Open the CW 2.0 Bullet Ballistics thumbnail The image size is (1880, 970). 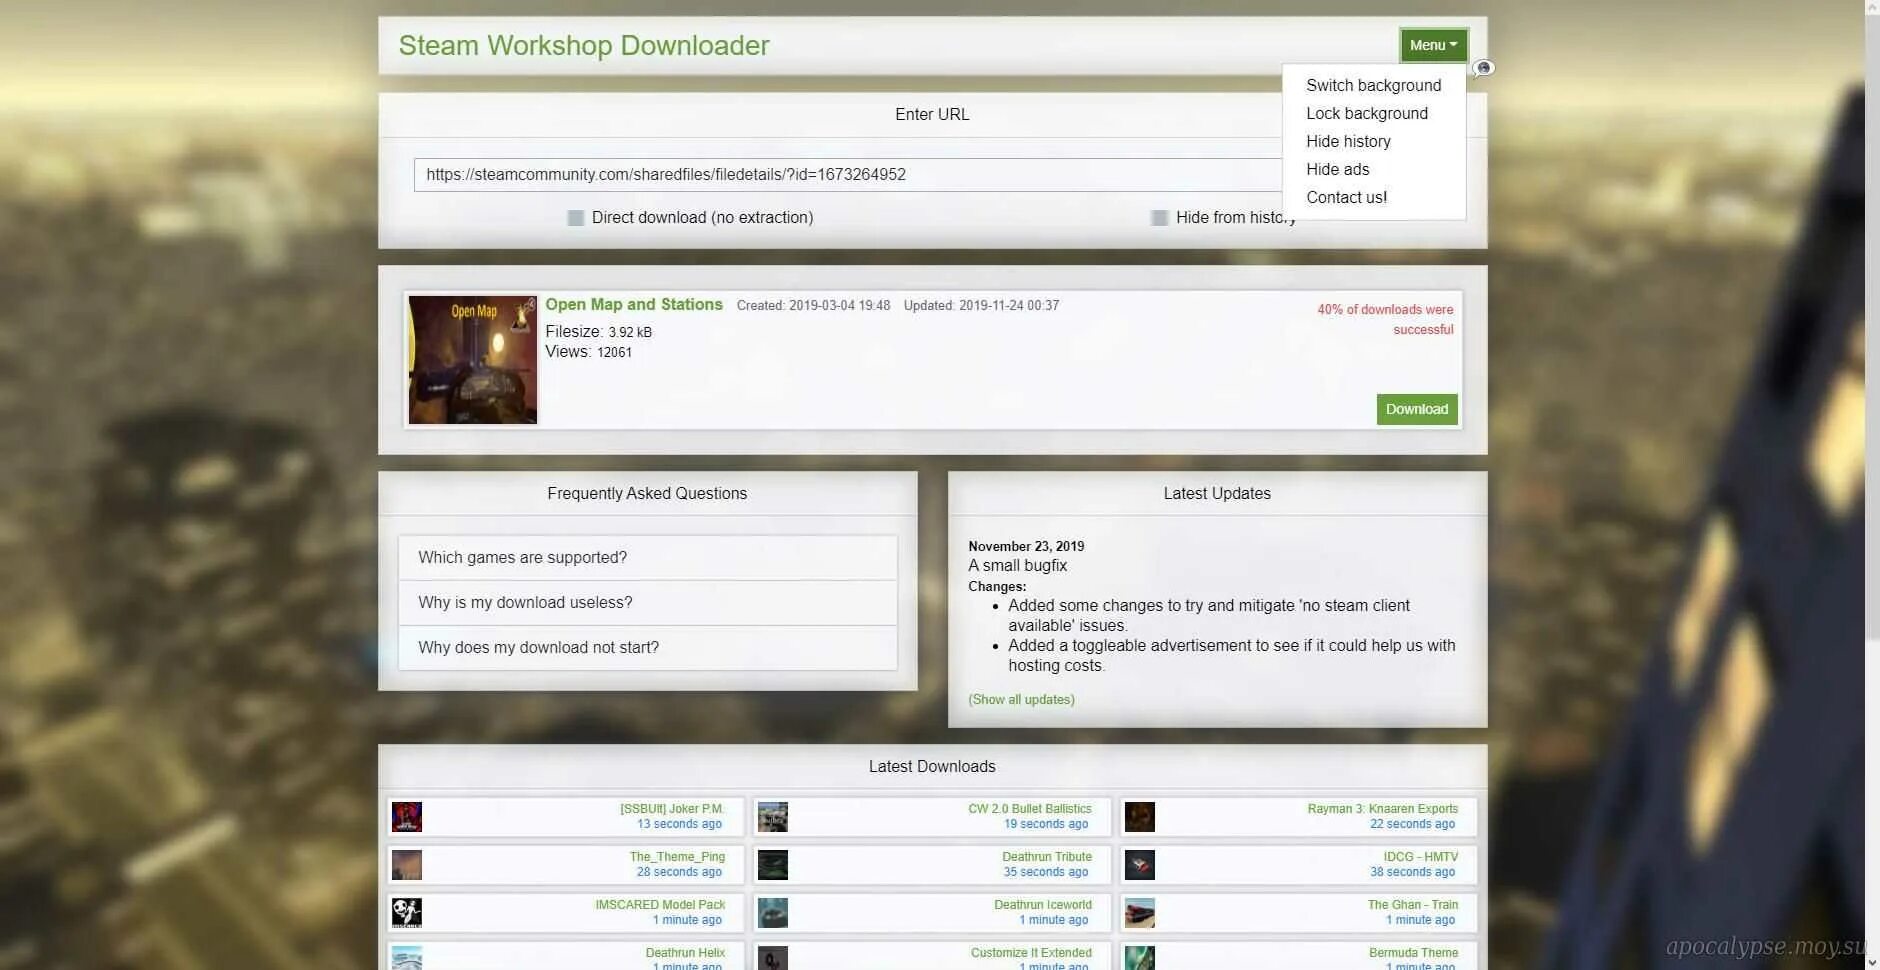coord(773,816)
